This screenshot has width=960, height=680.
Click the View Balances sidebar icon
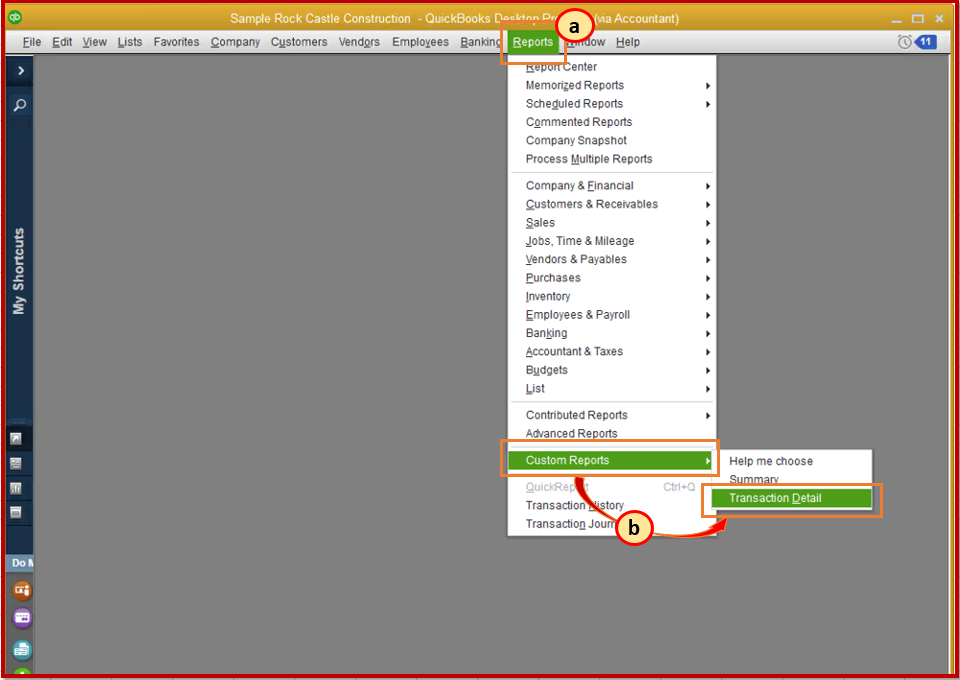point(16,463)
